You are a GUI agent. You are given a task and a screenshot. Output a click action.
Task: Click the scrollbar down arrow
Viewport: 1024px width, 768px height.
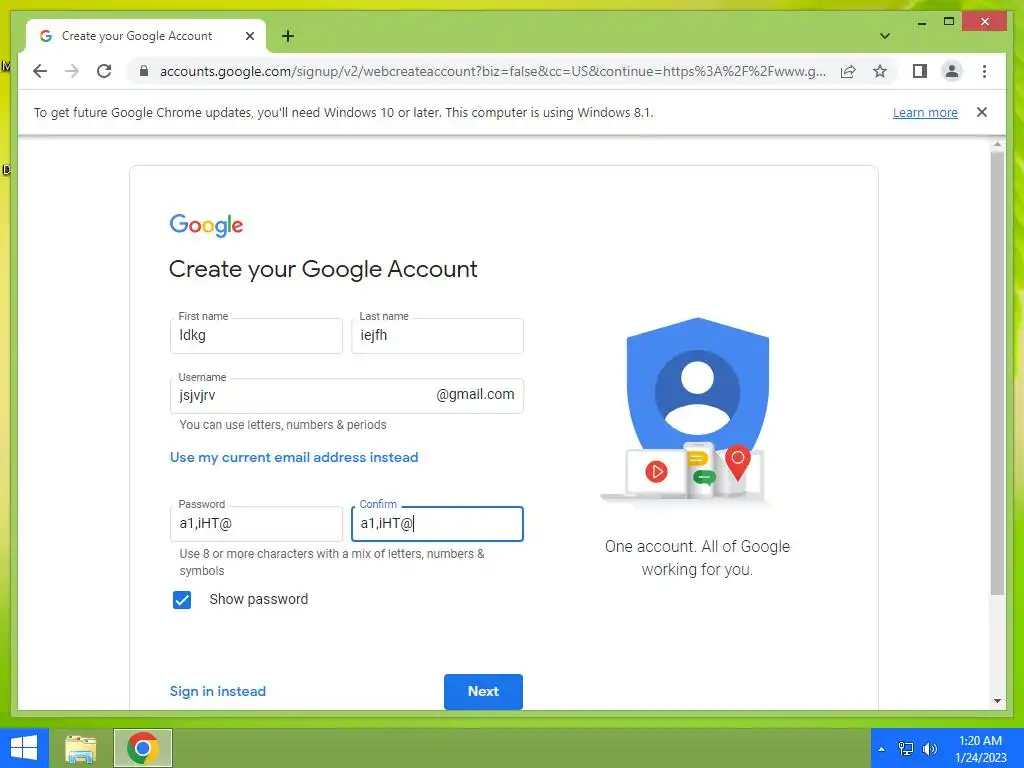point(997,701)
